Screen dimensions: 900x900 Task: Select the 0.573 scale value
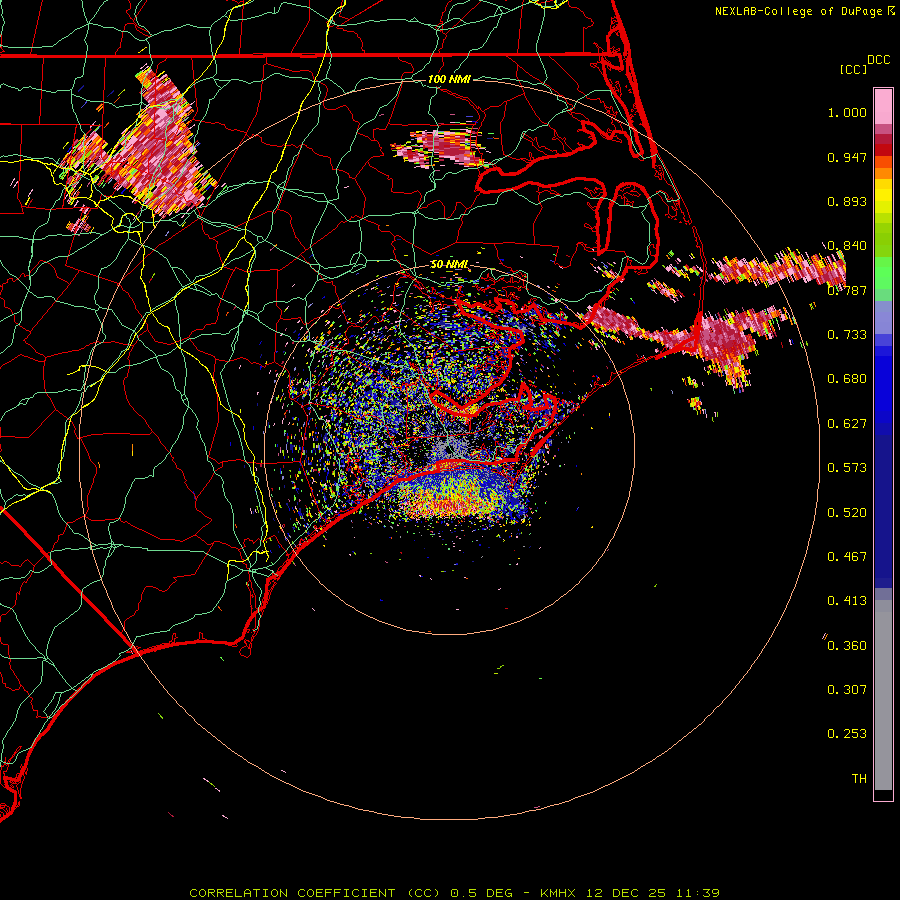(x=847, y=468)
